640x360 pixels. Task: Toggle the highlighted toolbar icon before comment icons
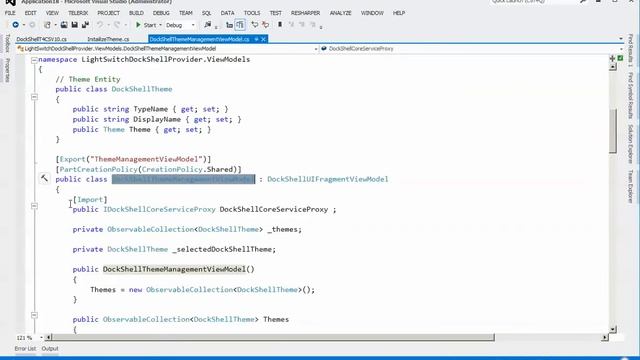pyautogui.click(x=240, y=25)
